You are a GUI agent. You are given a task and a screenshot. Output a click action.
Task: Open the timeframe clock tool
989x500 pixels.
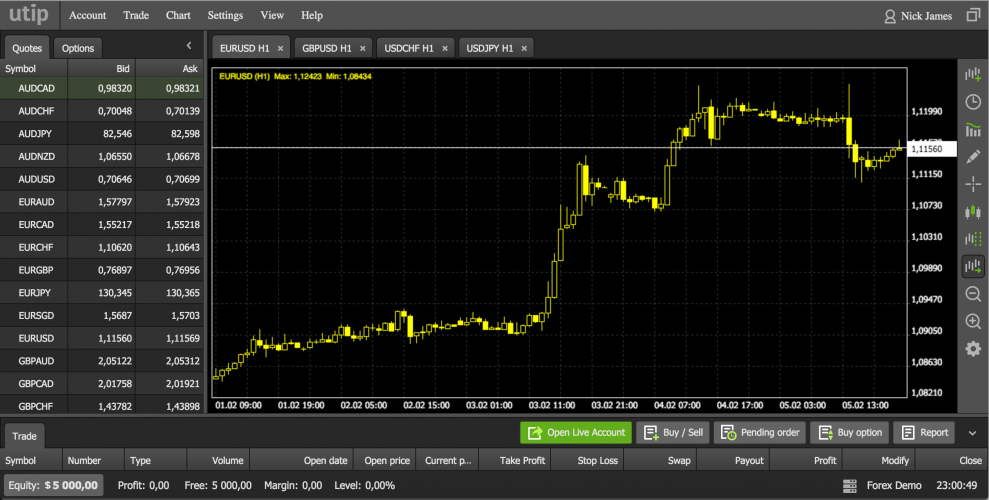point(972,102)
